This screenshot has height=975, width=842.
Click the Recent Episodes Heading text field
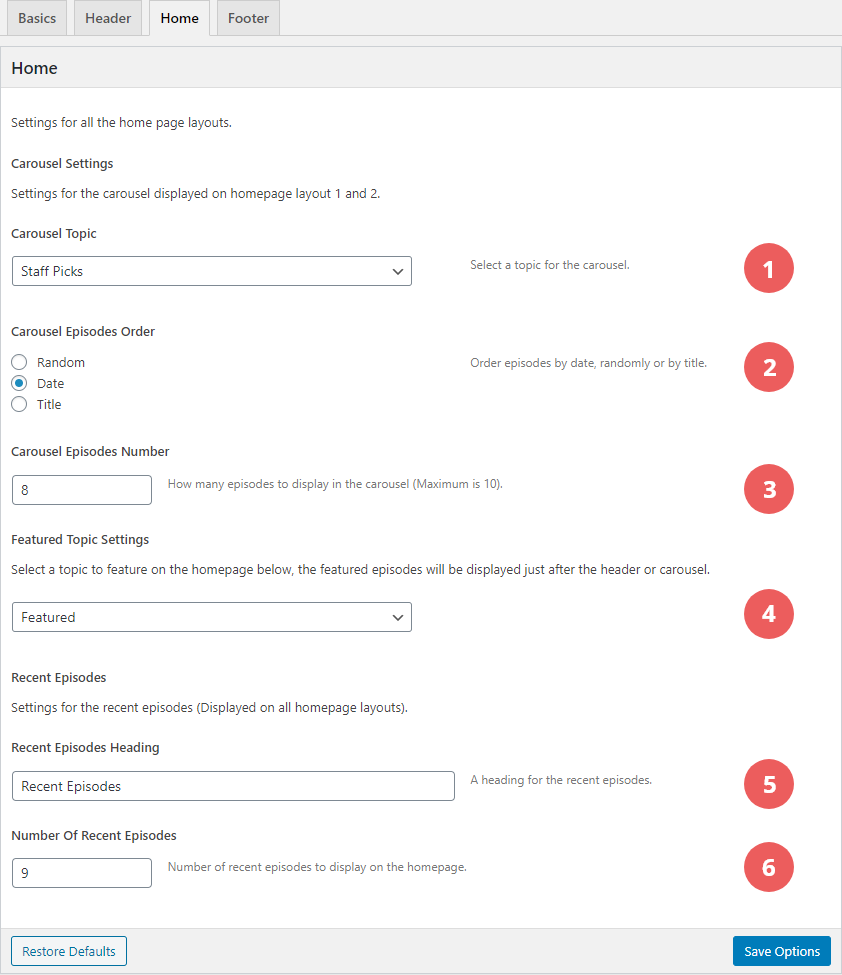[233, 786]
